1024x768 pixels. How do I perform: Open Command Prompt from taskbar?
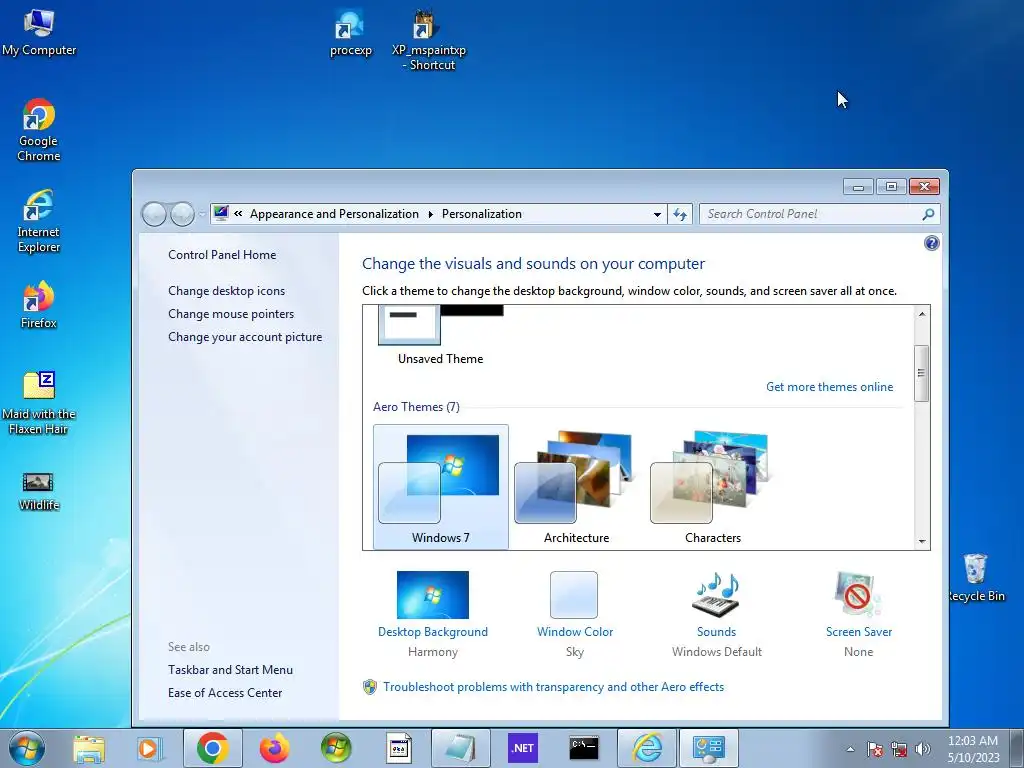[584, 748]
